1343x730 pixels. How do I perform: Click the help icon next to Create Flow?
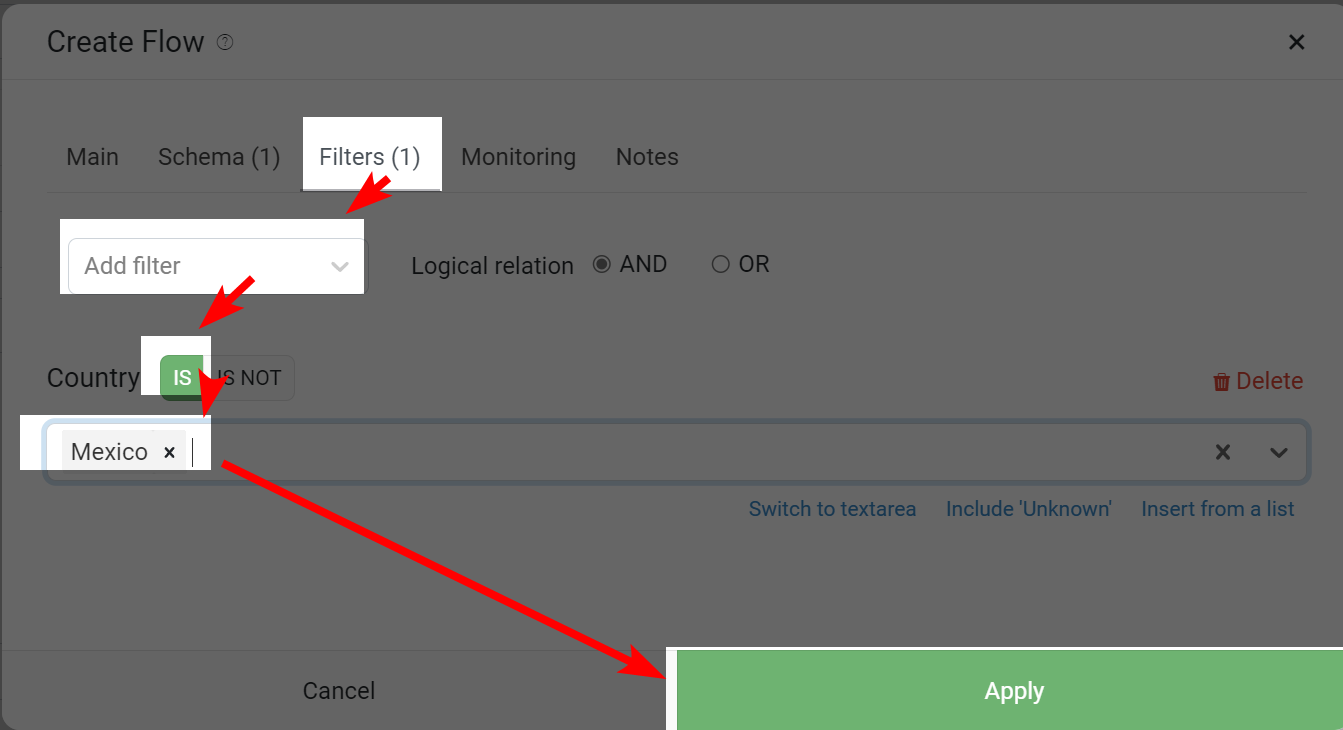click(x=225, y=42)
